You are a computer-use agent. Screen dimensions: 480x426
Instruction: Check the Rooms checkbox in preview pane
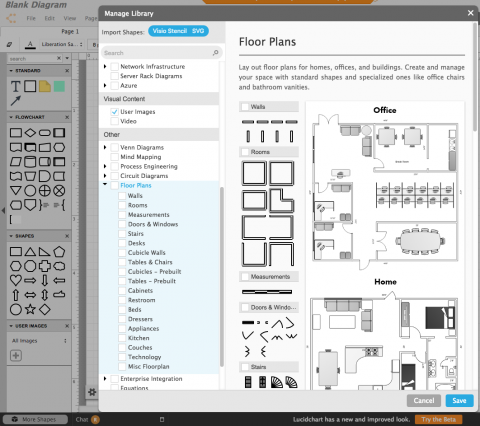click(245, 152)
